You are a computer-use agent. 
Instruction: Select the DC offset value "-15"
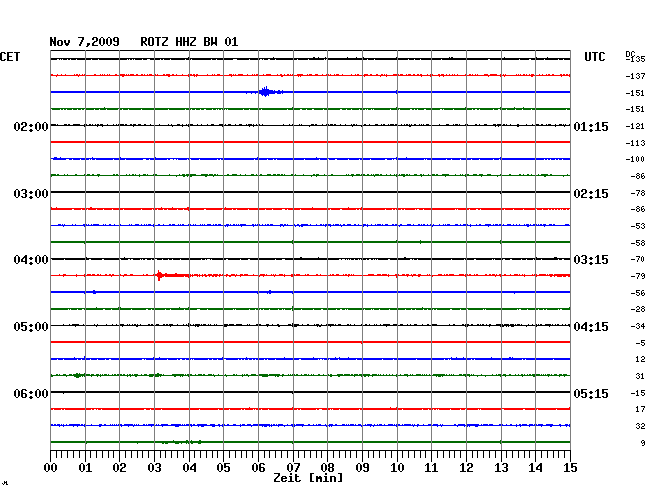coord(638,393)
